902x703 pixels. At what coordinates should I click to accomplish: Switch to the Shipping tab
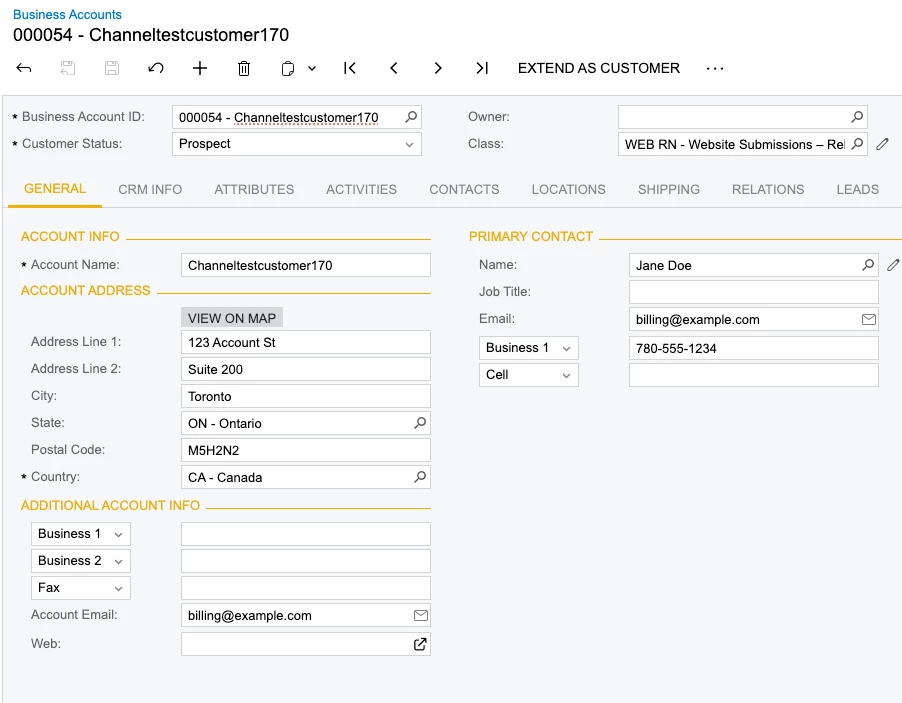point(669,189)
